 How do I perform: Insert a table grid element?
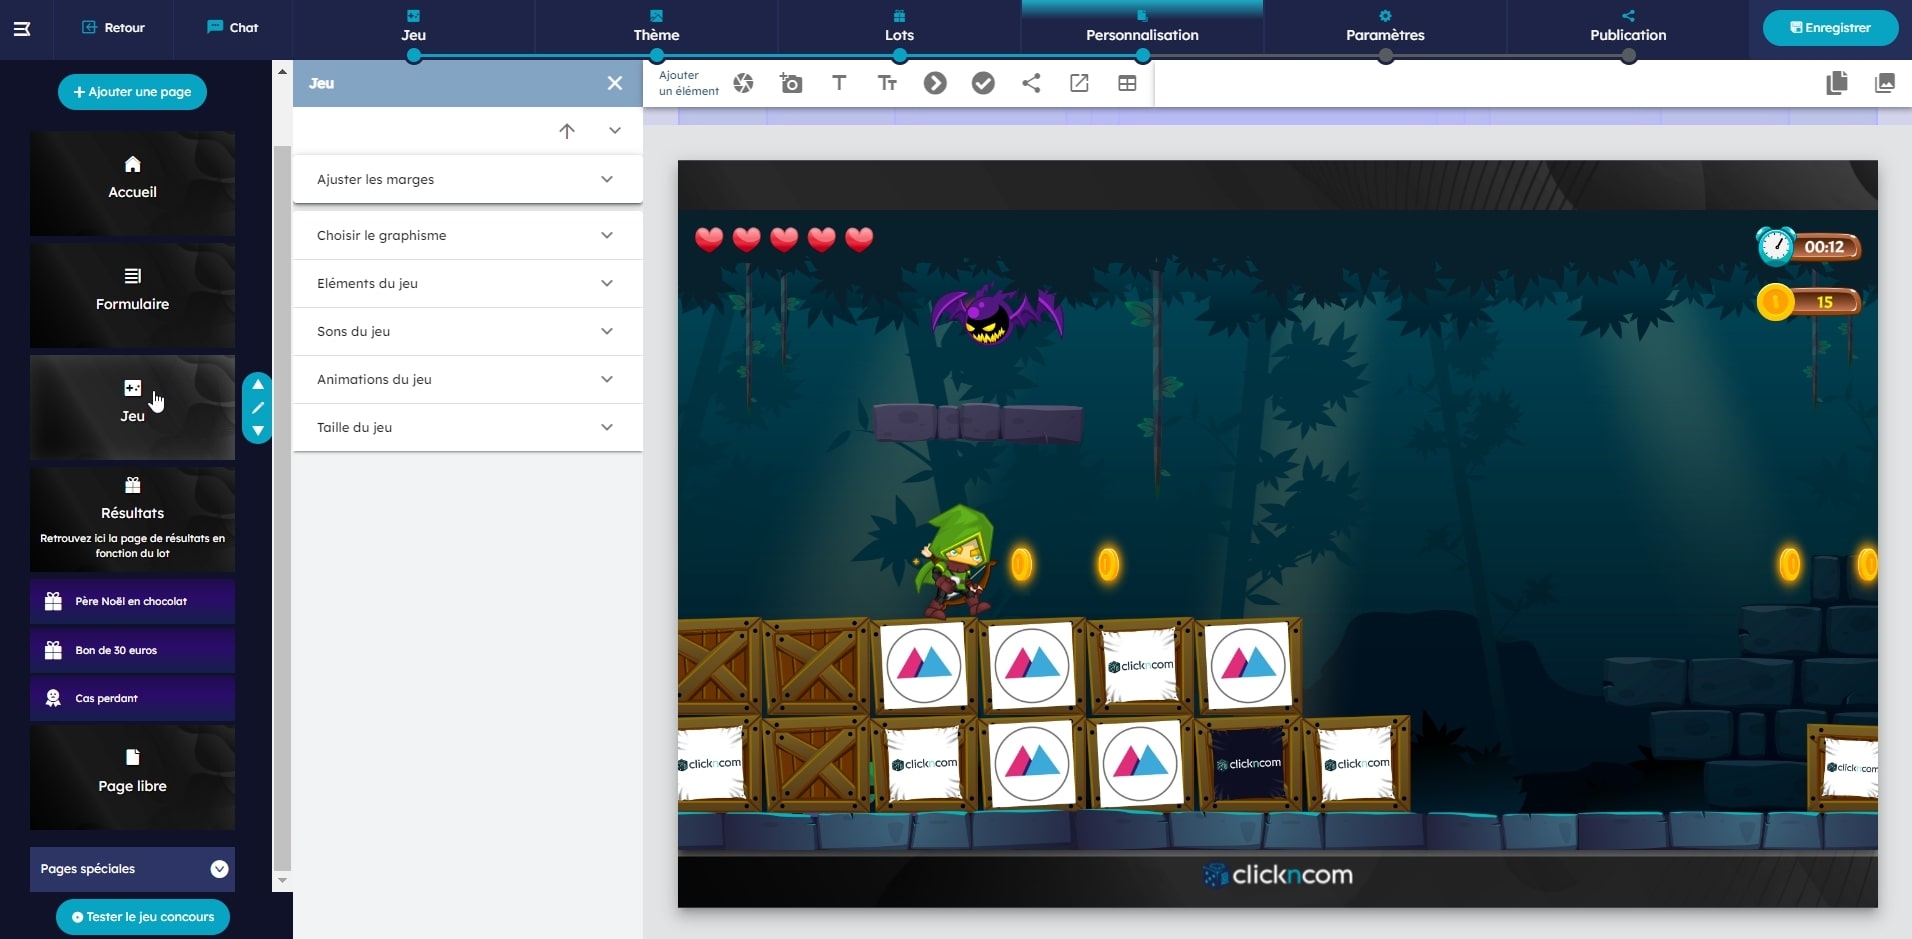point(1127,84)
